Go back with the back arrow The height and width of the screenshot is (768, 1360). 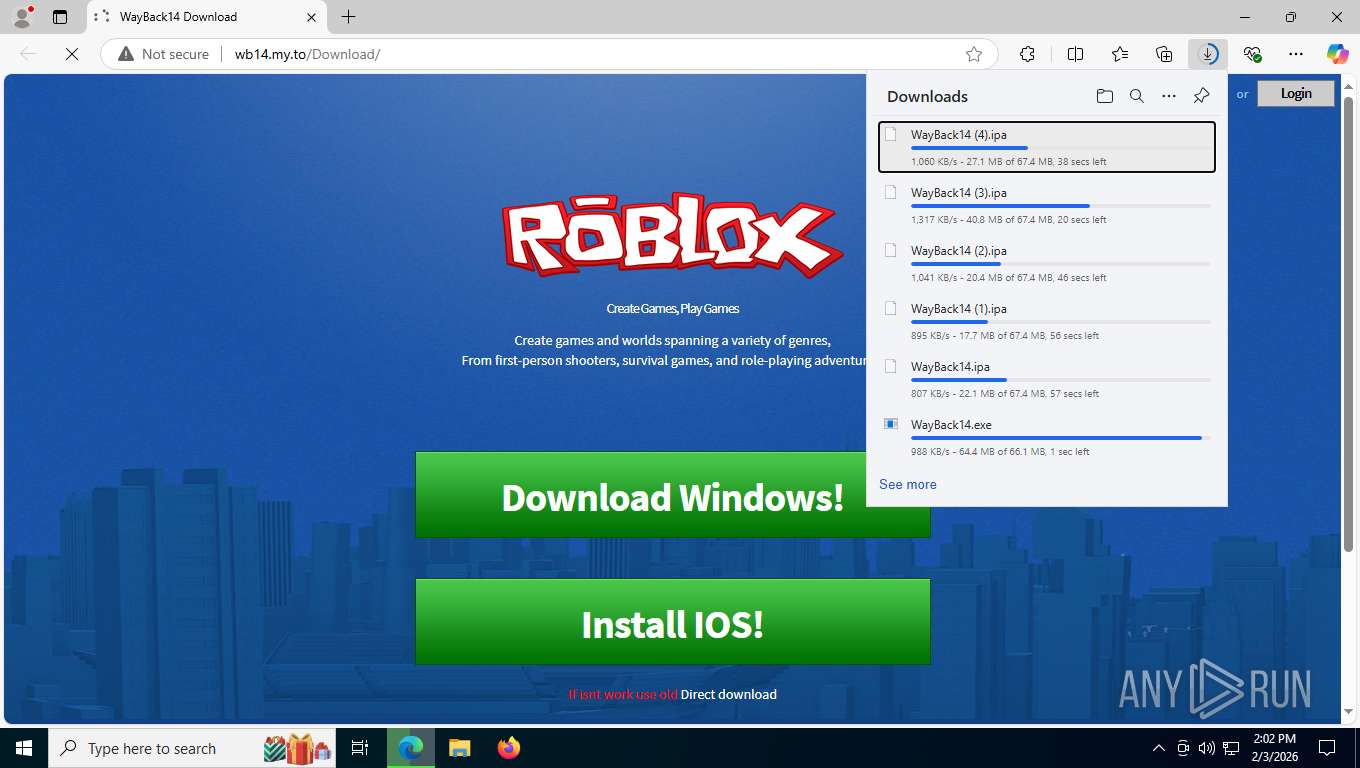point(28,54)
